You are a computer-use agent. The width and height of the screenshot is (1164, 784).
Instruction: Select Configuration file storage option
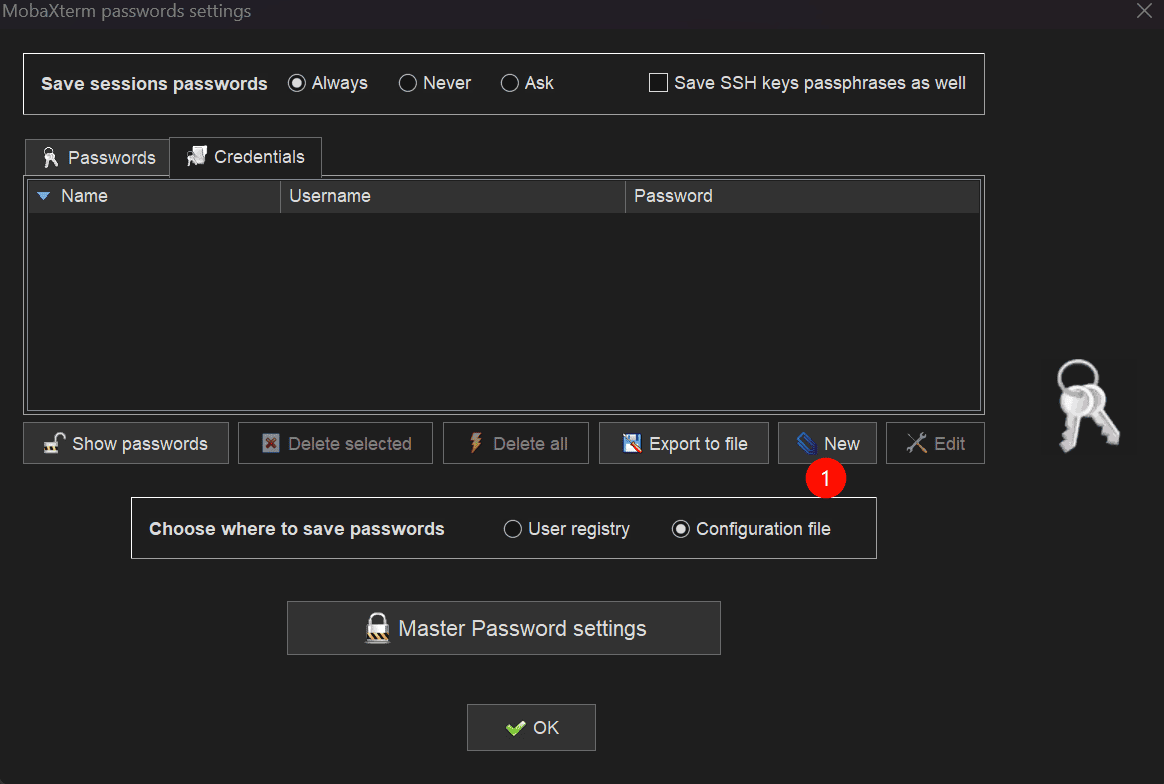click(x=681, y=529)
